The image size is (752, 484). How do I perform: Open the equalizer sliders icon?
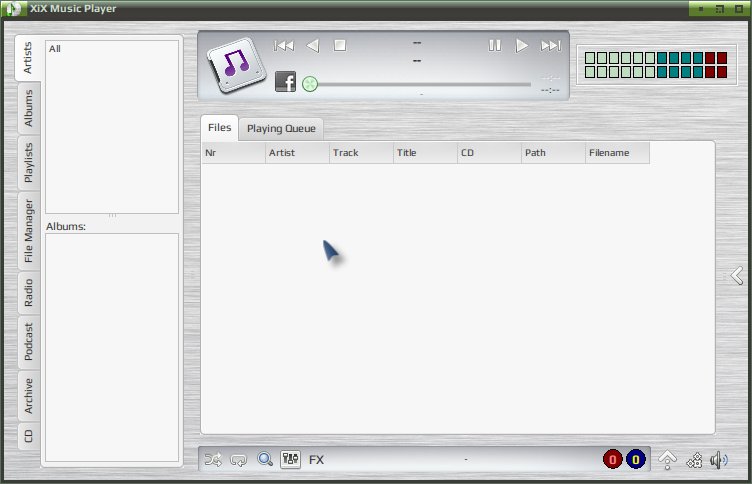pos(291,459)
